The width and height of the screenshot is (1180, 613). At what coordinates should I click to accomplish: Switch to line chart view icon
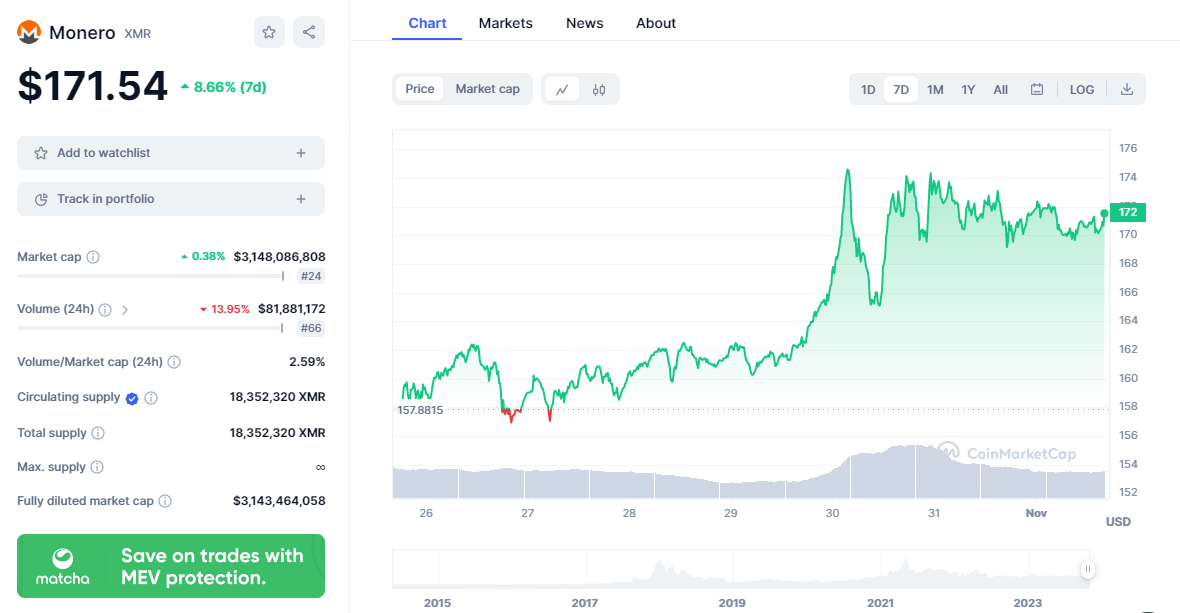[562, 89]
